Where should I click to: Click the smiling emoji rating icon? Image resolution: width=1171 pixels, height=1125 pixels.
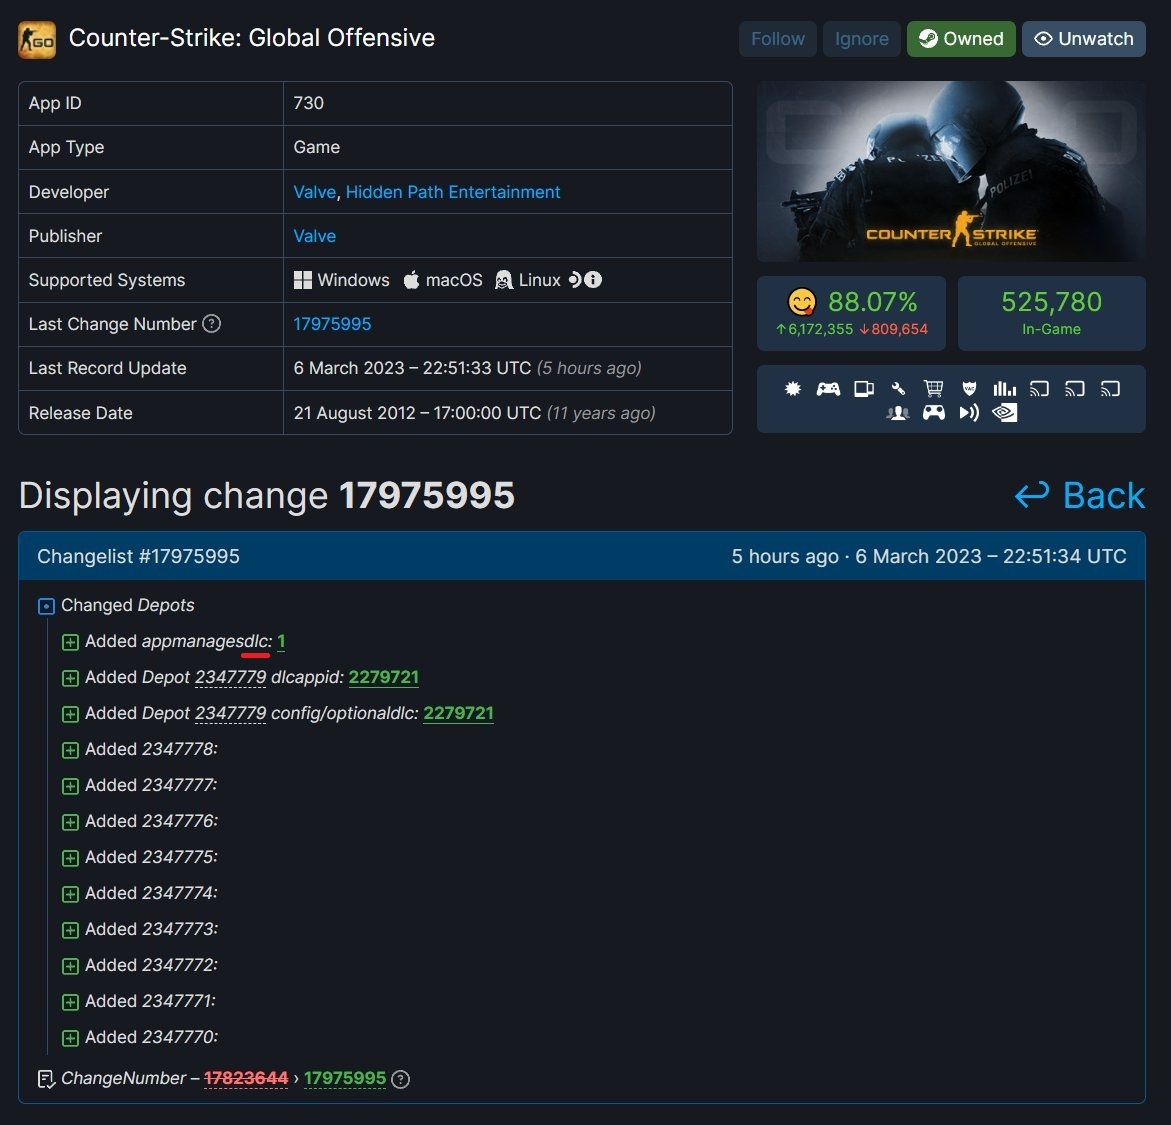coord(802,302)
